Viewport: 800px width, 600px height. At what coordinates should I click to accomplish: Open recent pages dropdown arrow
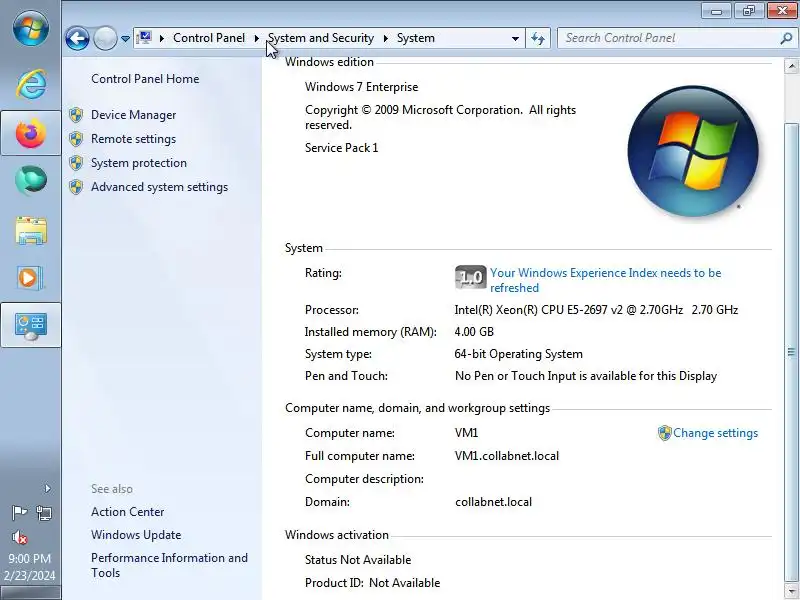click(125, 39)
